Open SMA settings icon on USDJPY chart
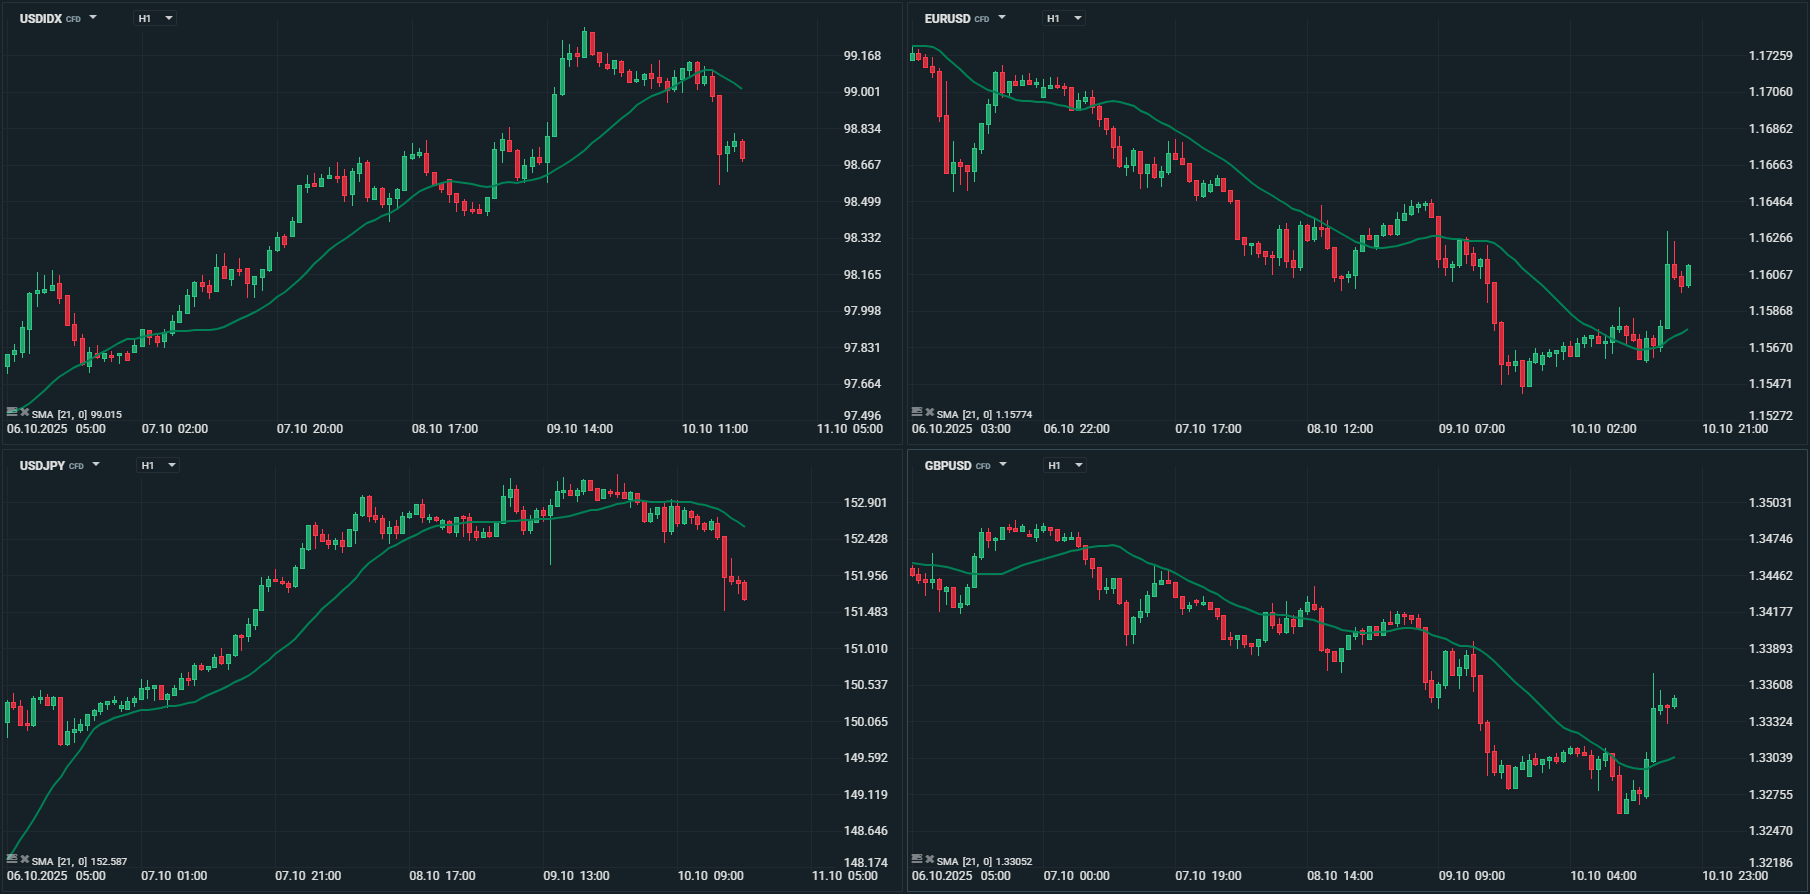 [x=12, y=860]
